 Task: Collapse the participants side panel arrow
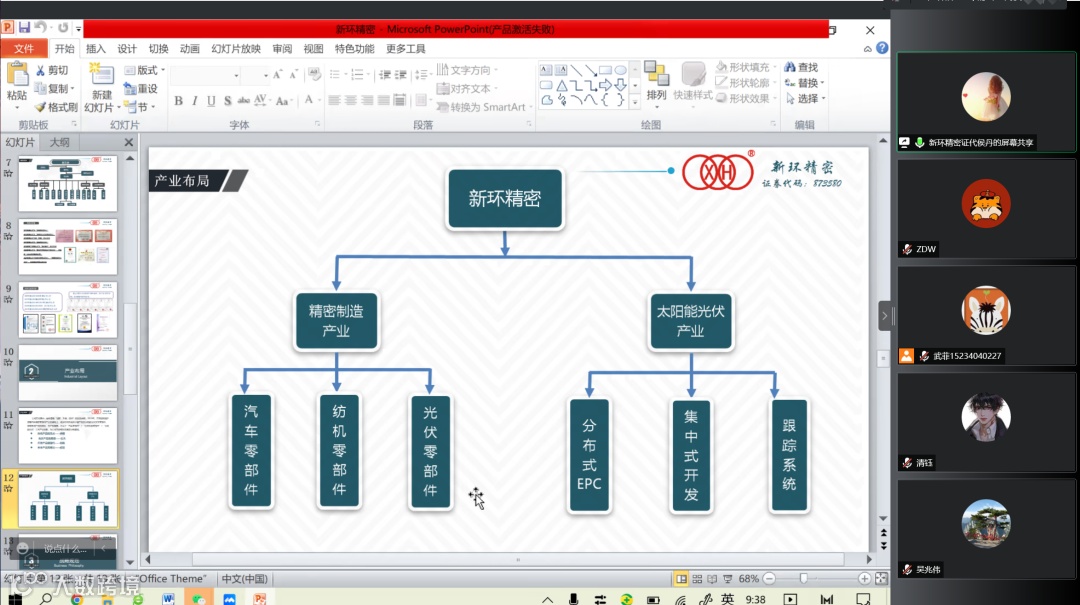click(884, 316)
